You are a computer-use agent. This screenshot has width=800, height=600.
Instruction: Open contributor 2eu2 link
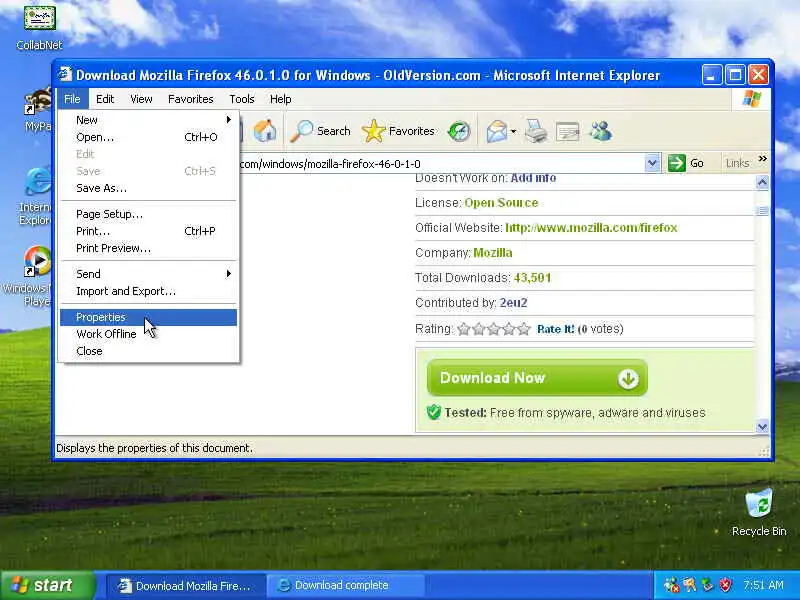point(514,303)
